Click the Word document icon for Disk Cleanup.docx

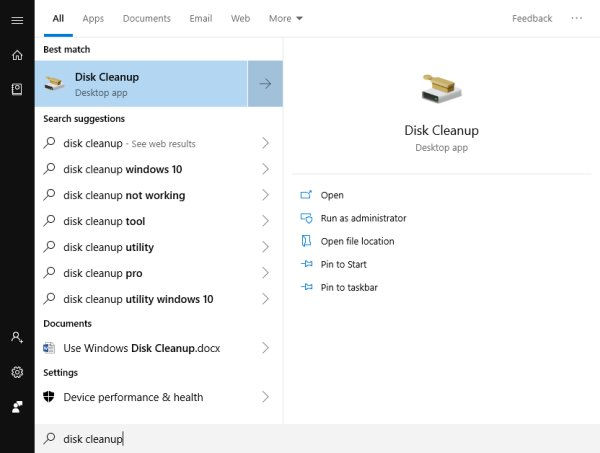[49, 348]
